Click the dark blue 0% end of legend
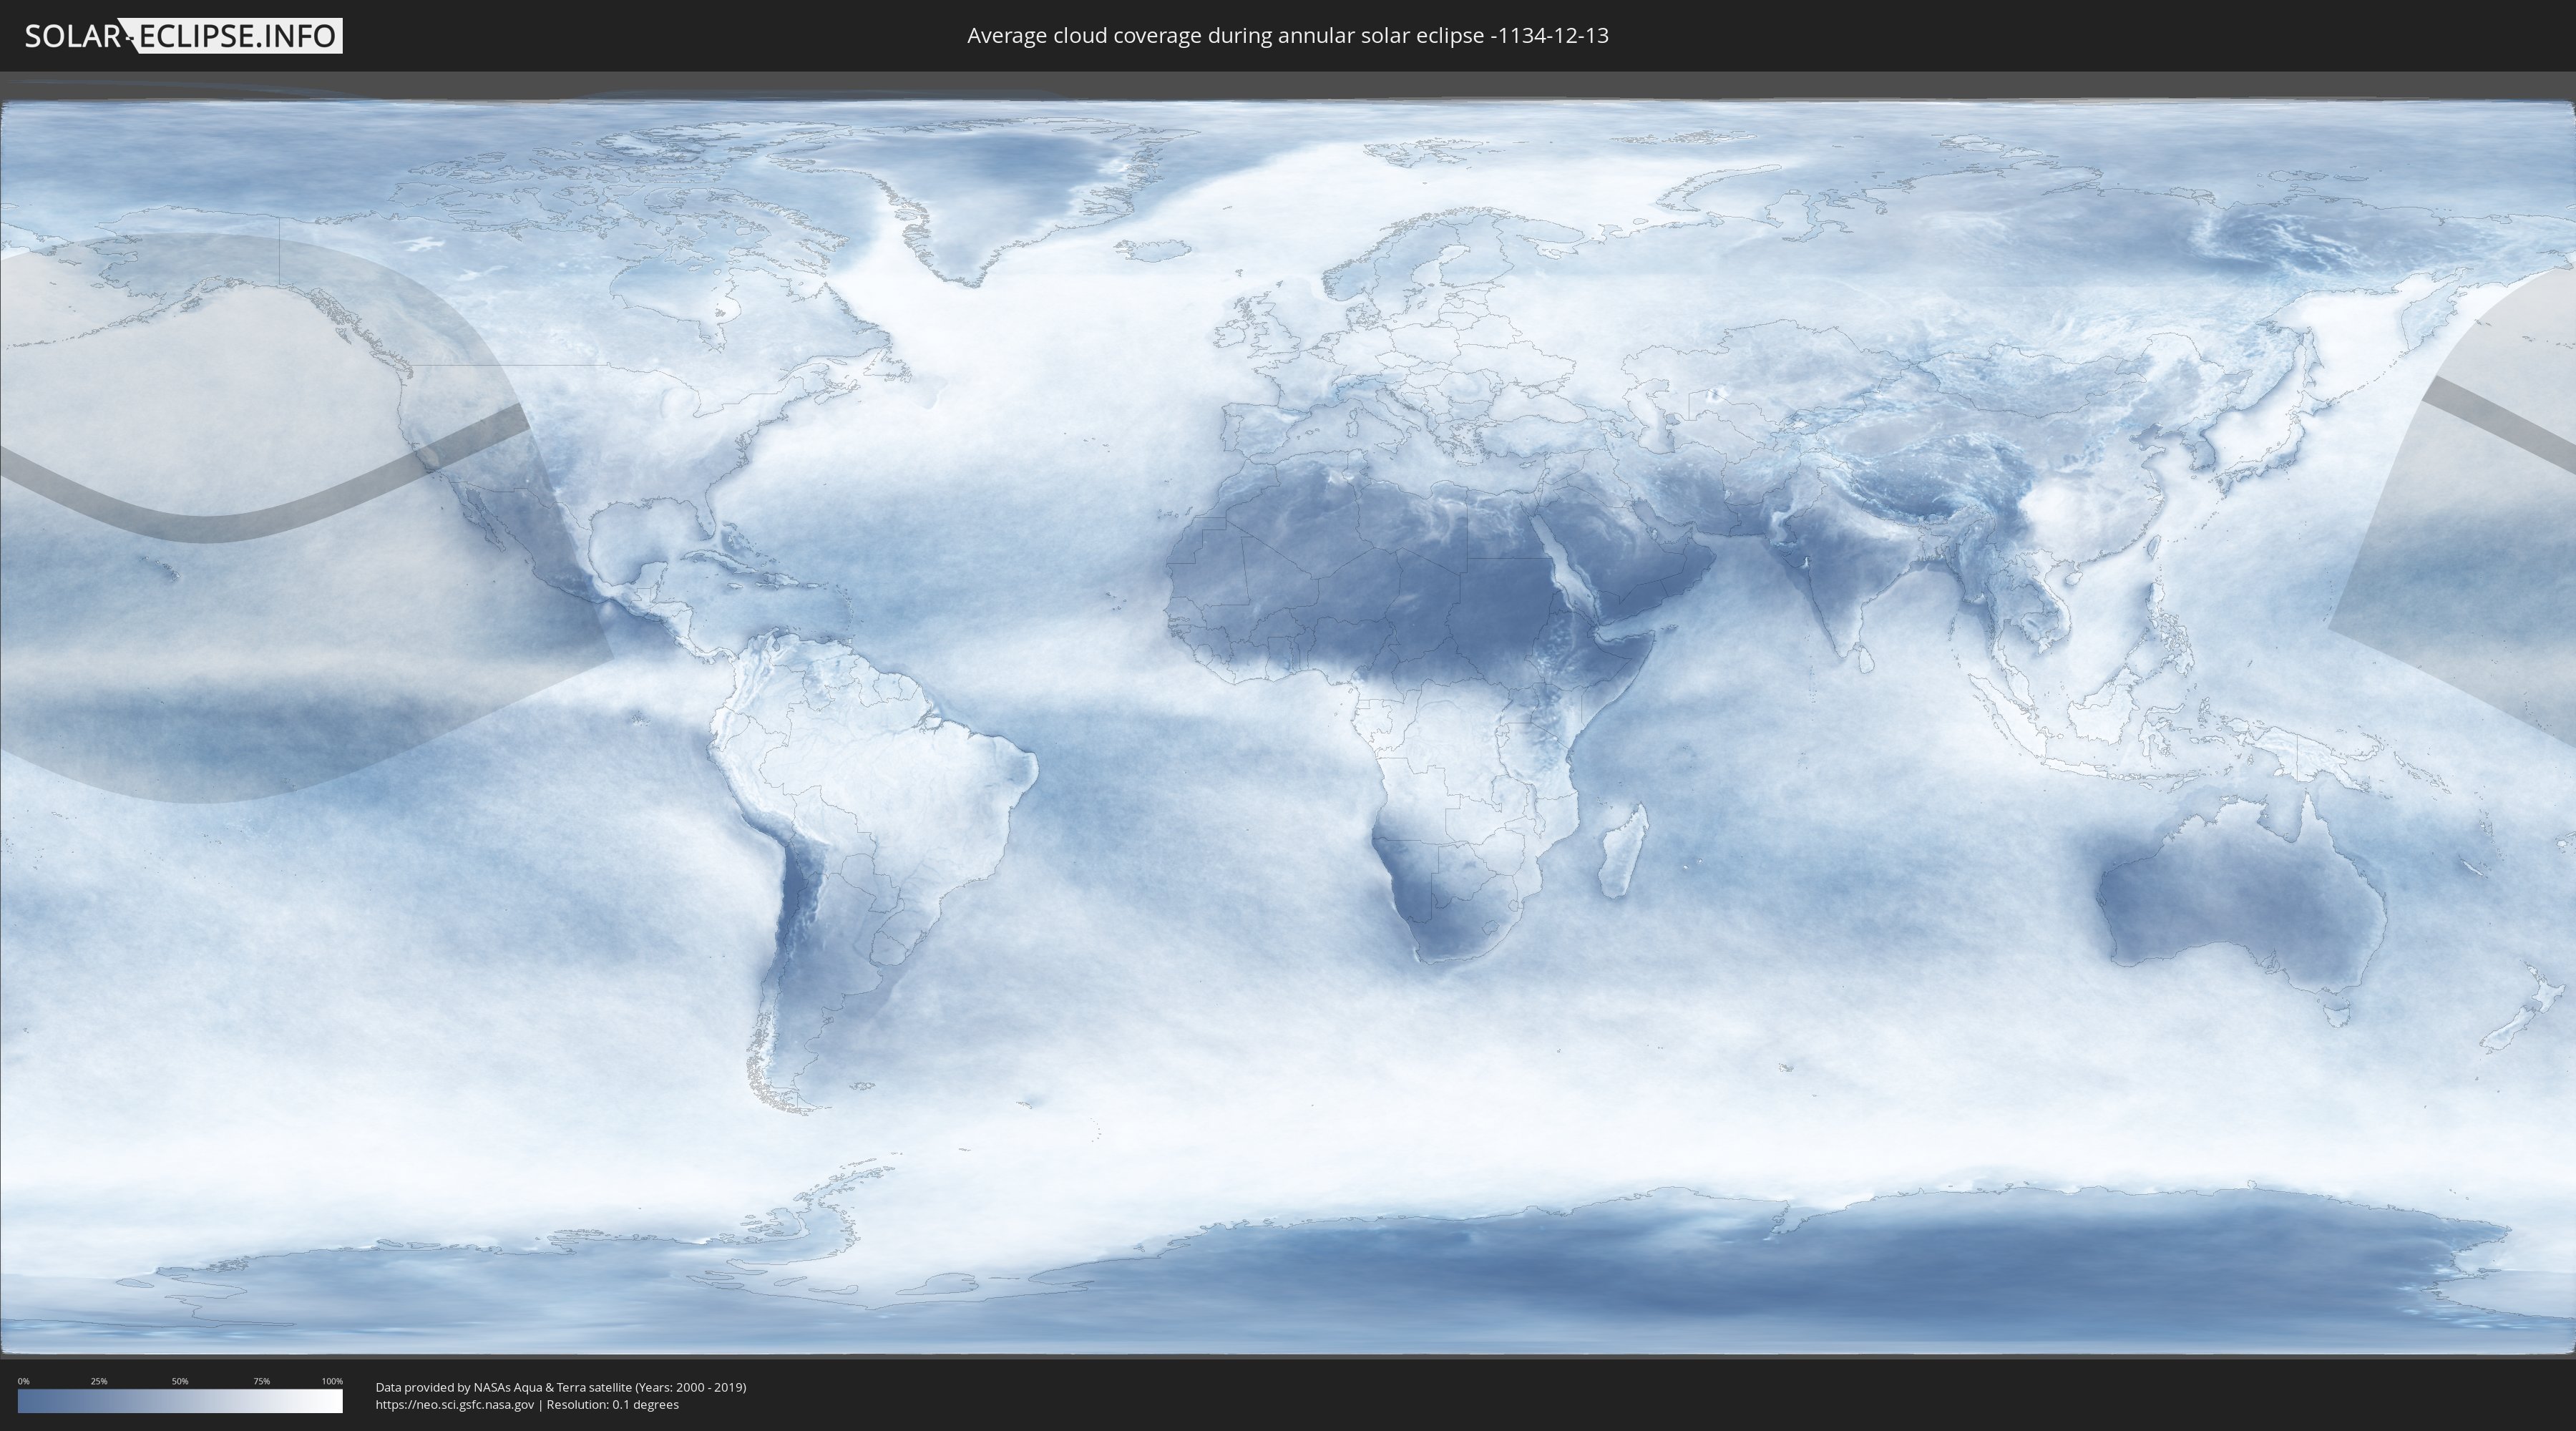Image resolution: width=2576 pixels, height=1431 pixels. pos(24,1401)
